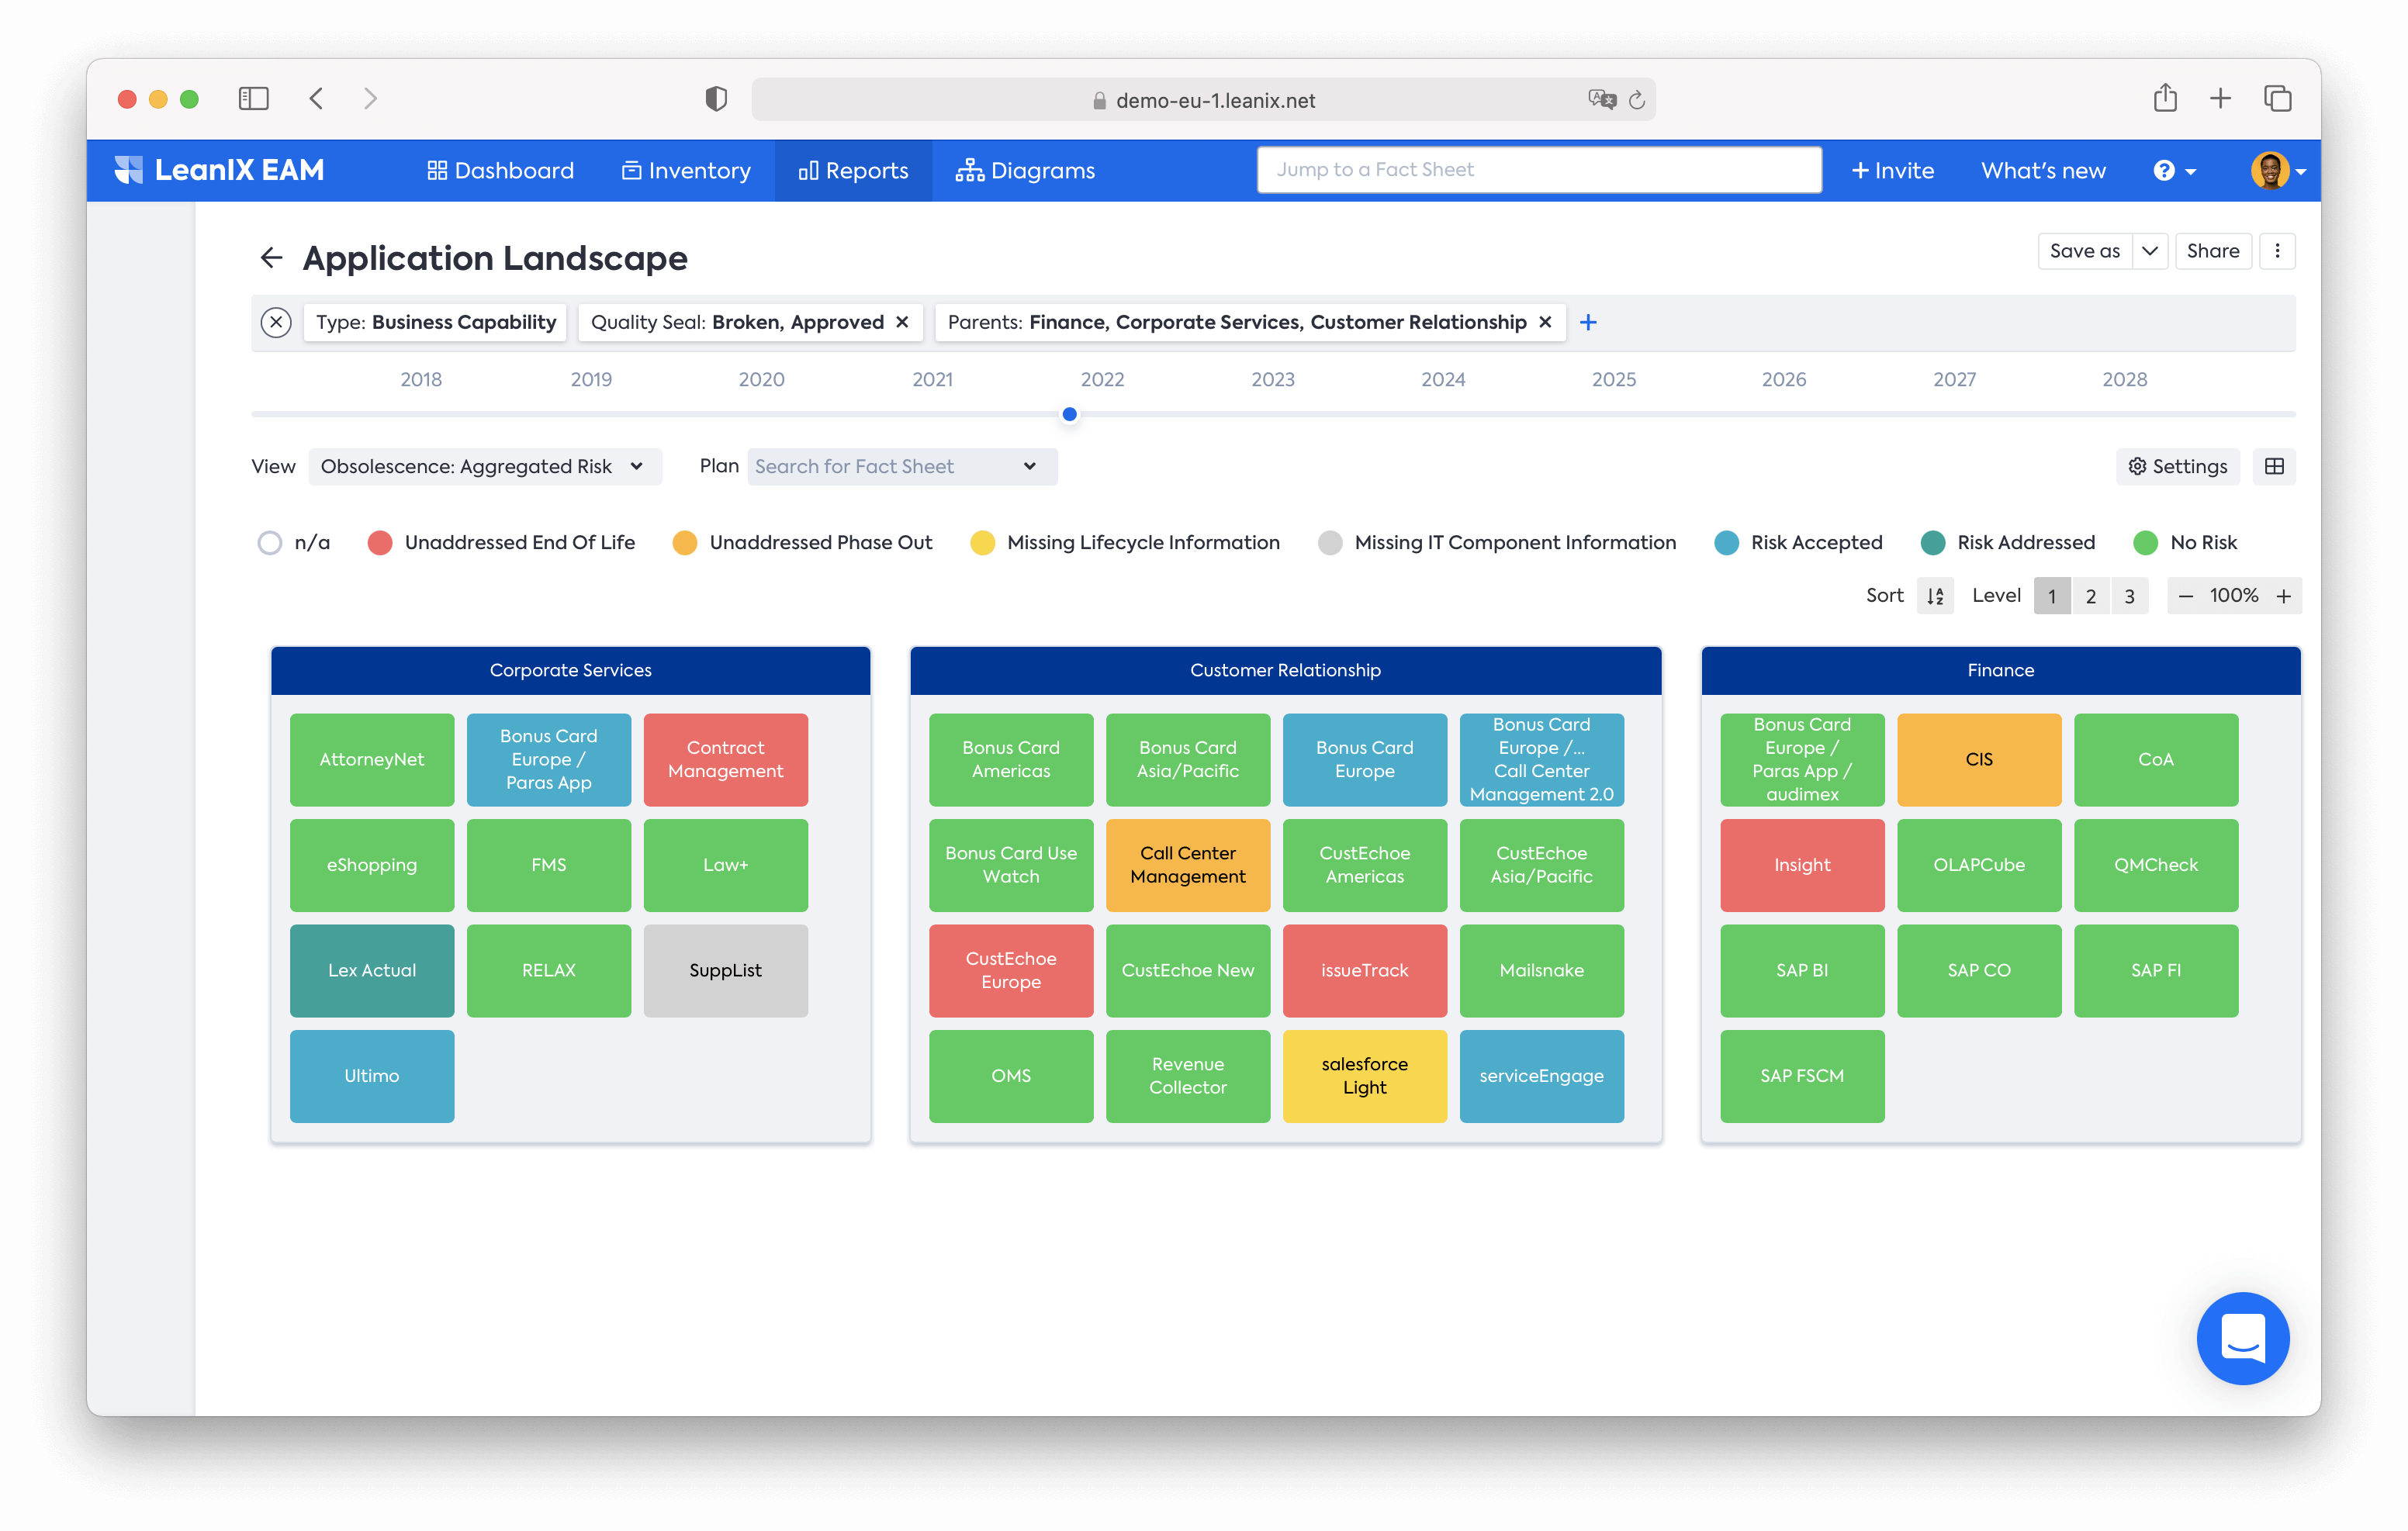2408x1531 pixels.
Task: Open the View Obsolescence dropdown
Action: (485, 466)
